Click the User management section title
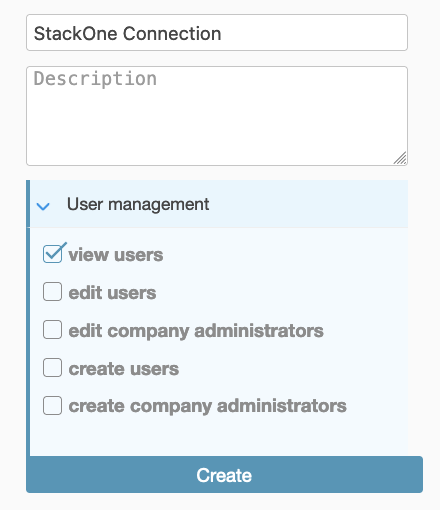440x510 pixels. 138,204
